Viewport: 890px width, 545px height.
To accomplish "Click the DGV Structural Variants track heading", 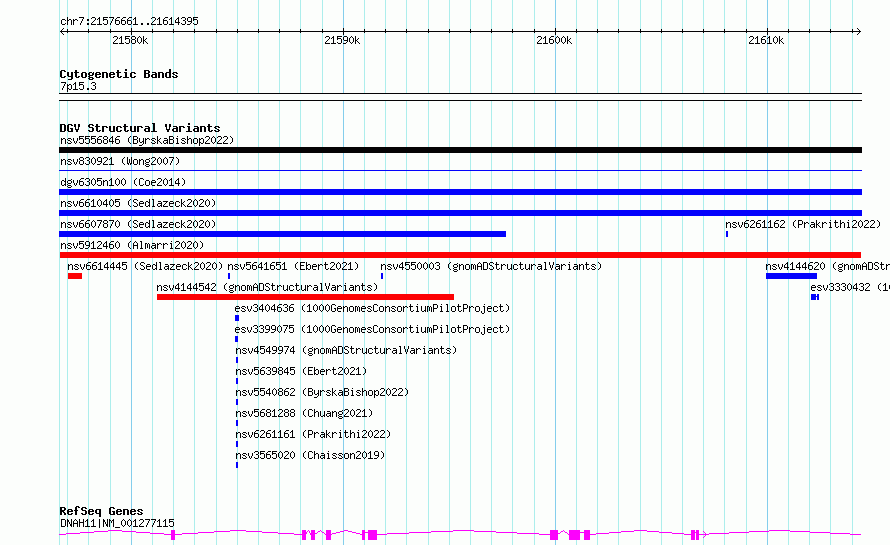I will pyautogui.click(x=140, y=128).
